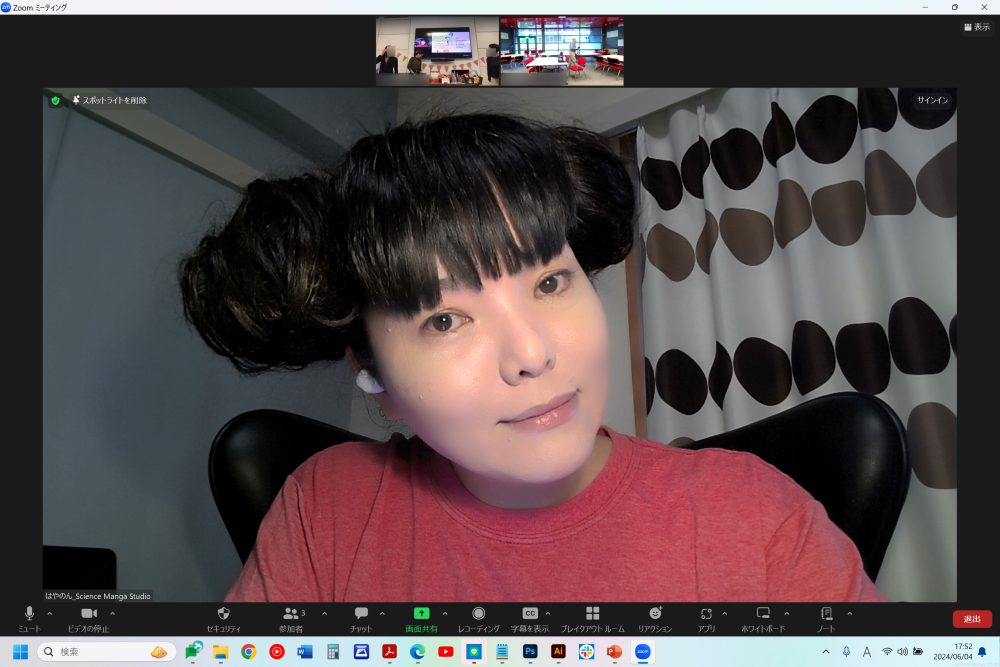Open Show Captions (字幕を表示) CC item
Screen dimensions: 1000x667
point(530,614)
